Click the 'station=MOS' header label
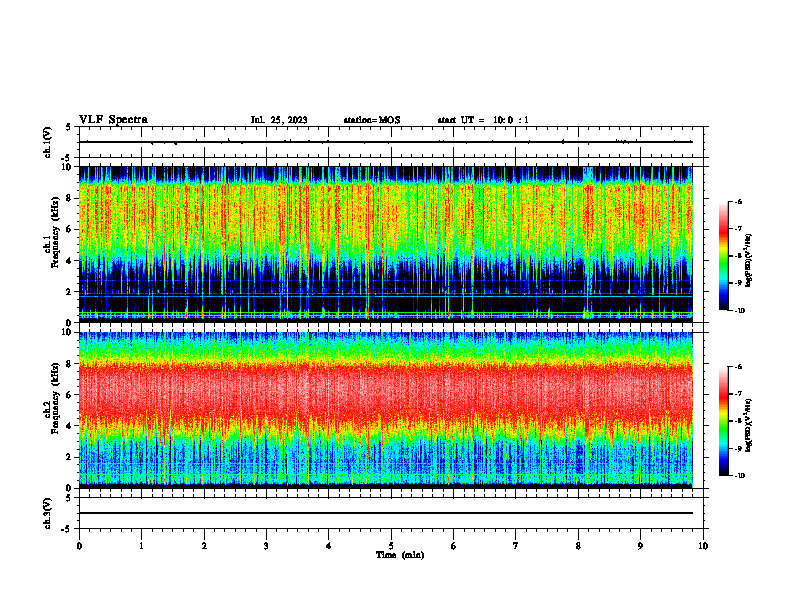The width and height of the screenshot is (792, 612). click(x=372, y=120)
